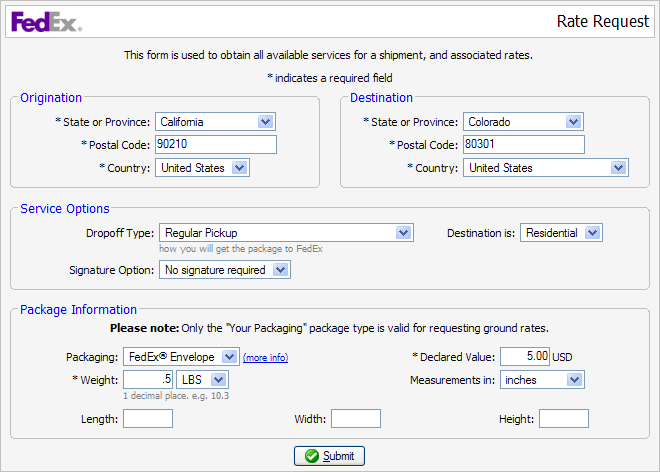Click the '1 decimal place' hint text

pyautogui.click(x=176, y=396)
